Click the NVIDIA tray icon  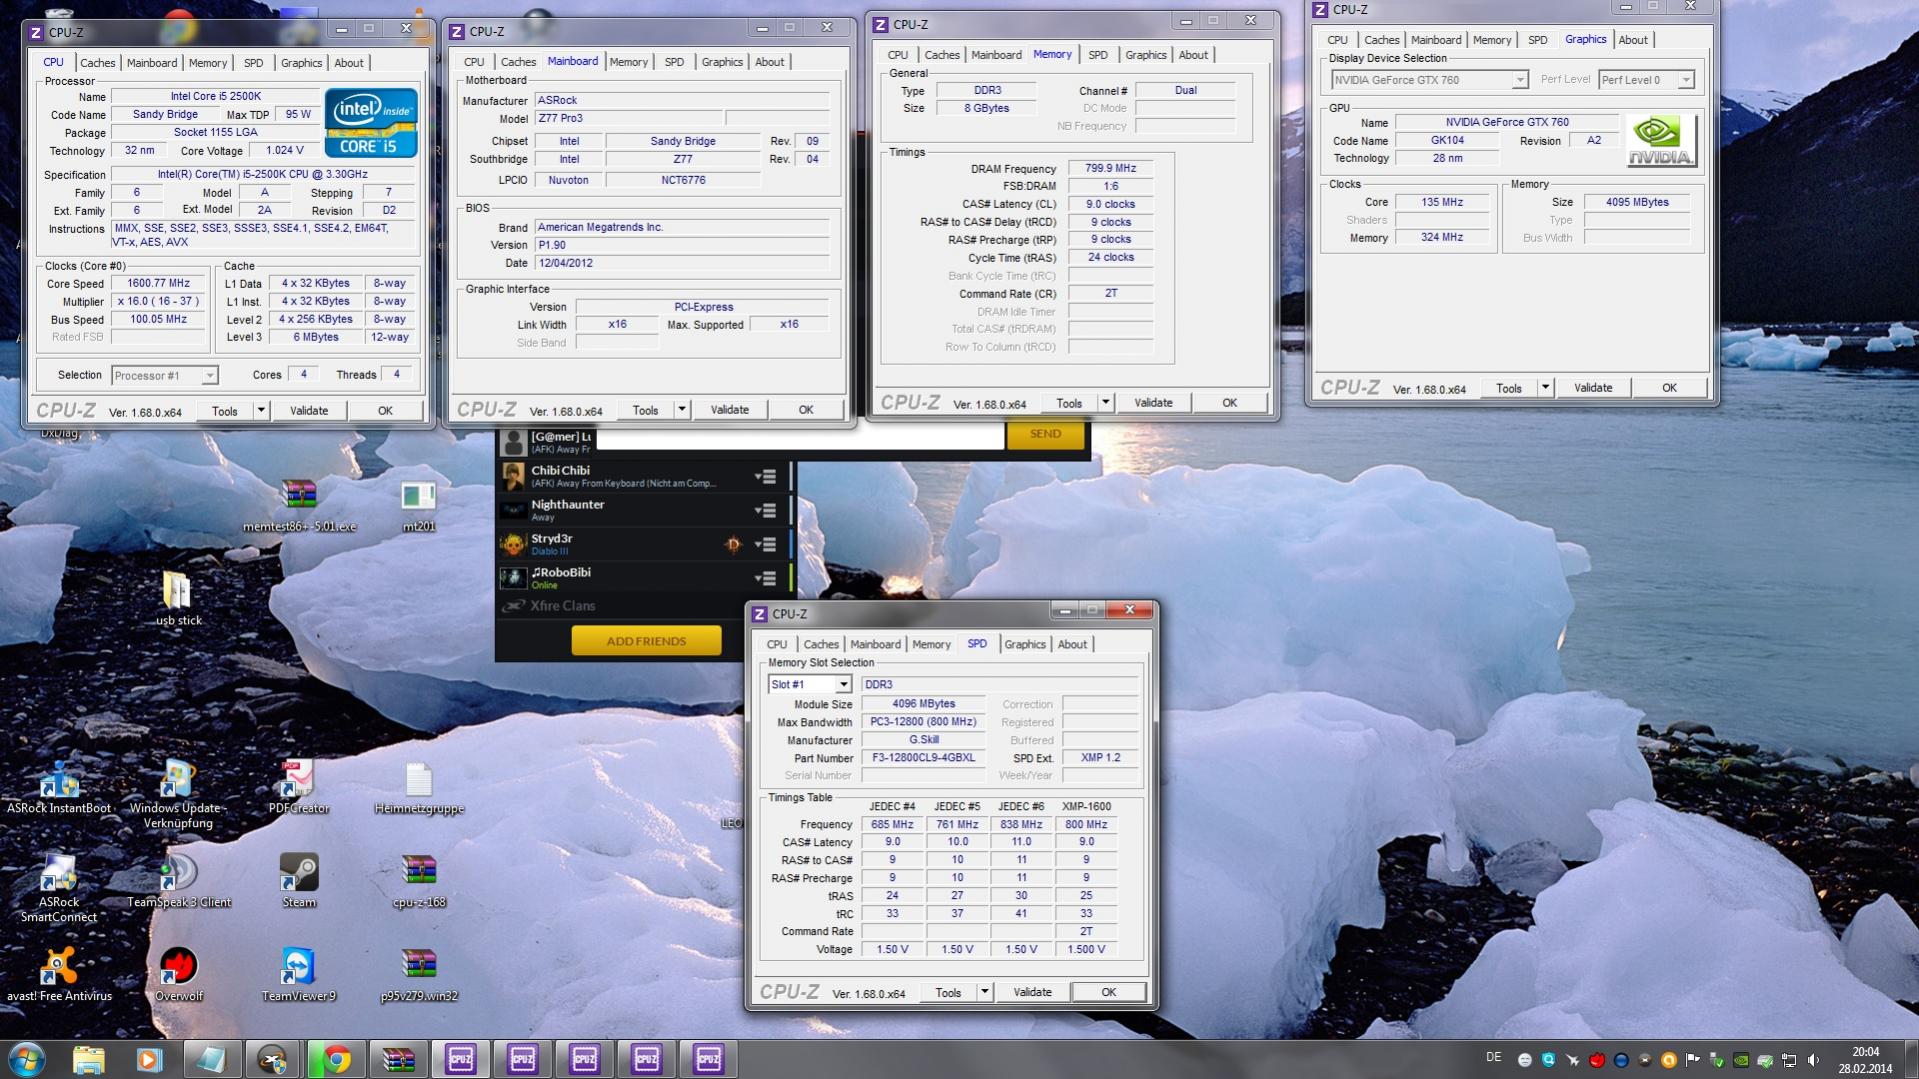1741,1060
